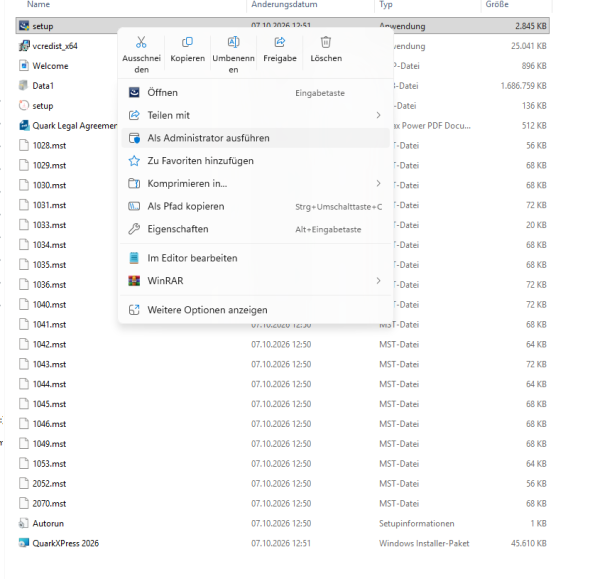Image resolution: width=600 pixels, height=579 pixels.
Task: Select the 1033.mst file
Action: click(x=49, y=225)
